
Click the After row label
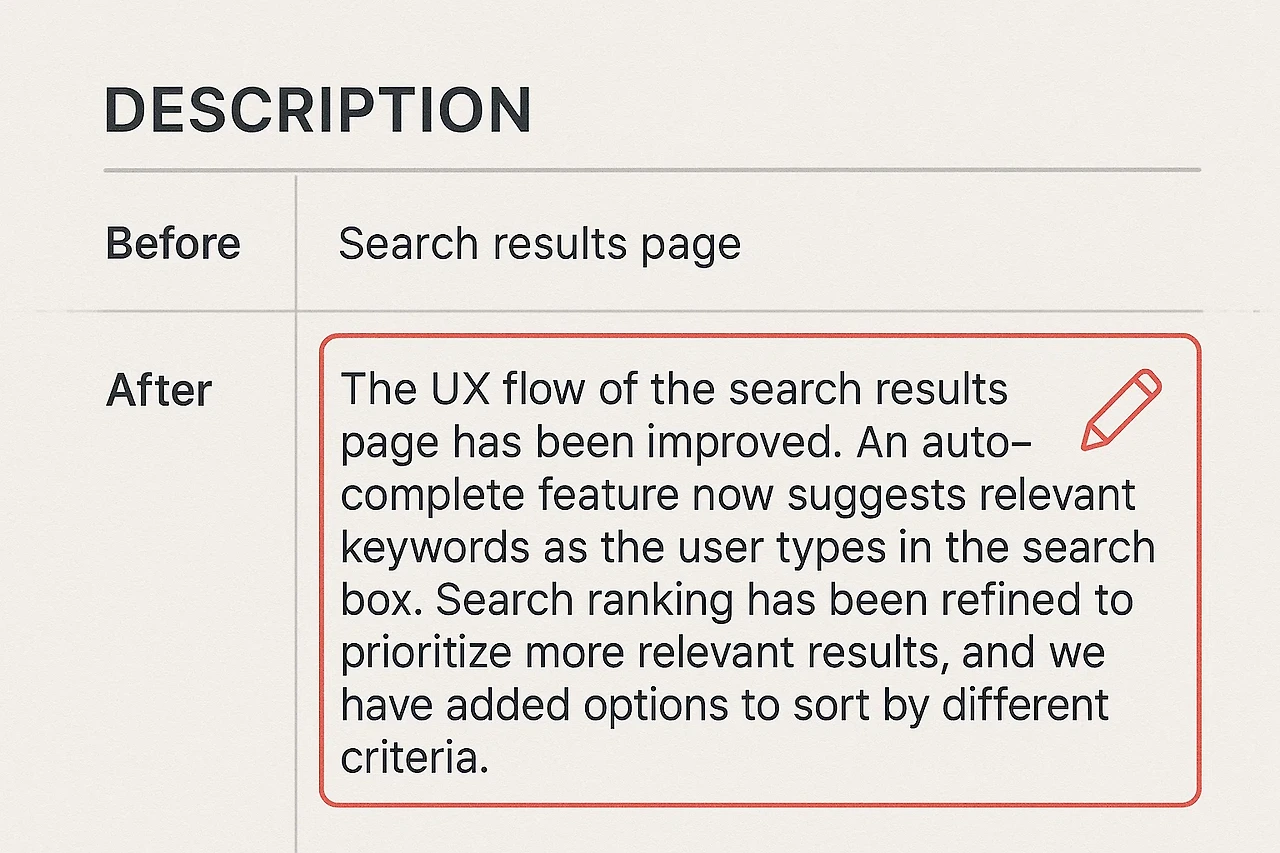(x=159, y=390)
